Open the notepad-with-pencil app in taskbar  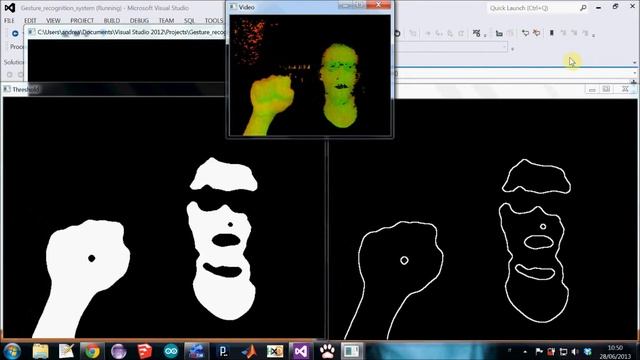point(66,351)
